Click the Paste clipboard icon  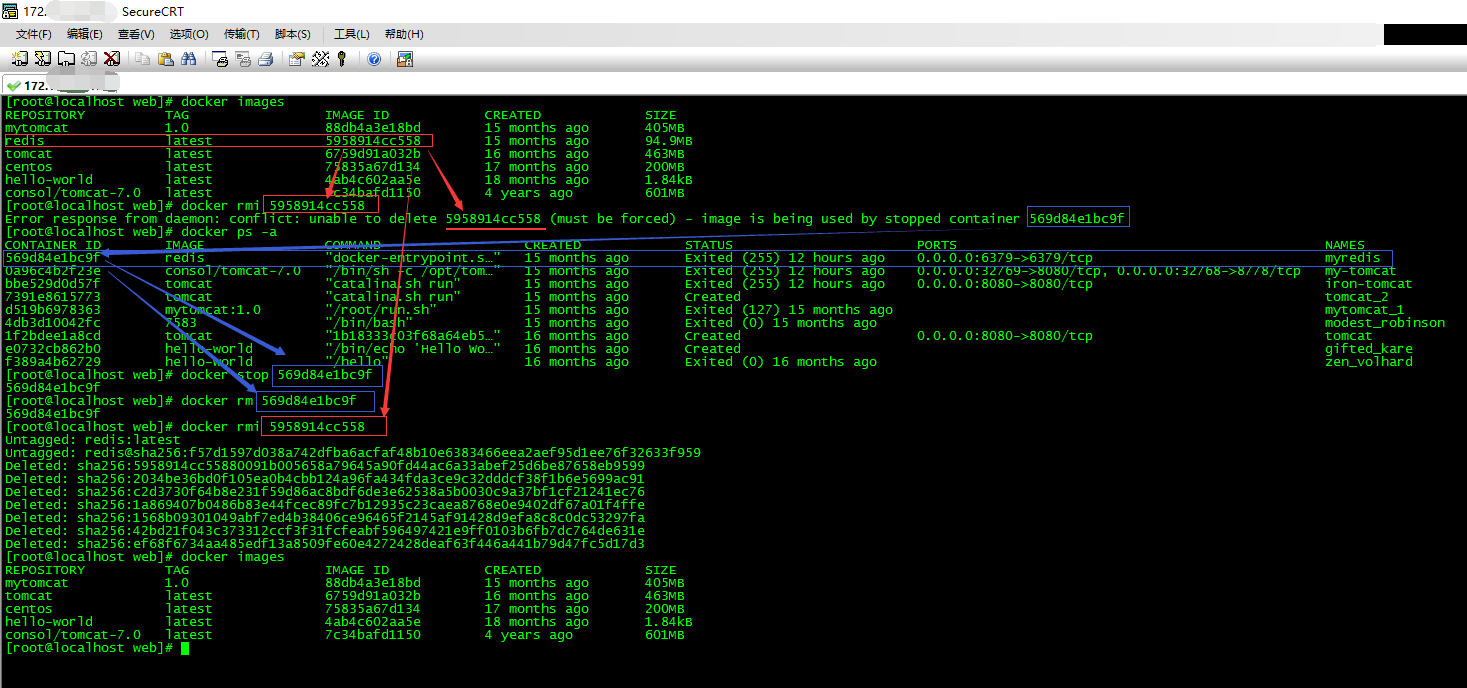click(165, 59)
